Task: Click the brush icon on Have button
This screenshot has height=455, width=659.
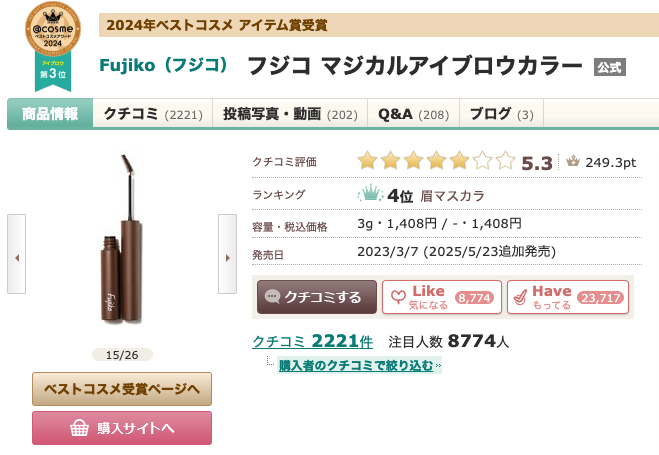Action: [519, 297]
